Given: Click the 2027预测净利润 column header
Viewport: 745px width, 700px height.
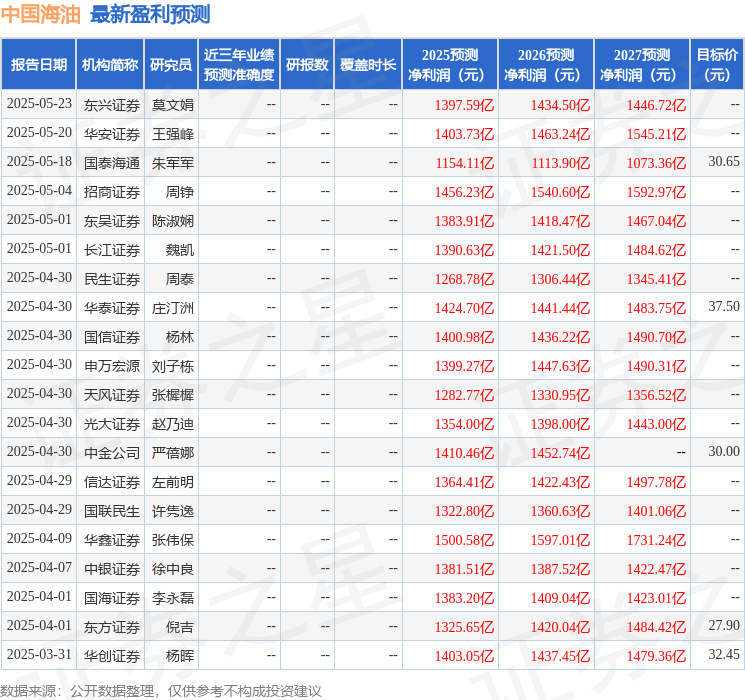Looking at the screenshot, I should point(642,64).
